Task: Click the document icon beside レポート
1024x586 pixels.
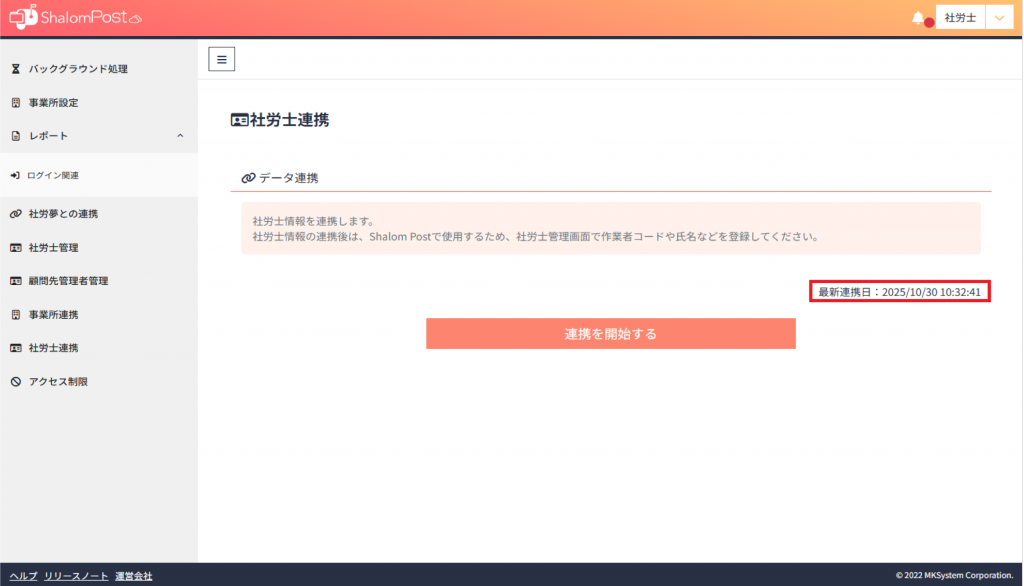Action: (x=15, y=136)
